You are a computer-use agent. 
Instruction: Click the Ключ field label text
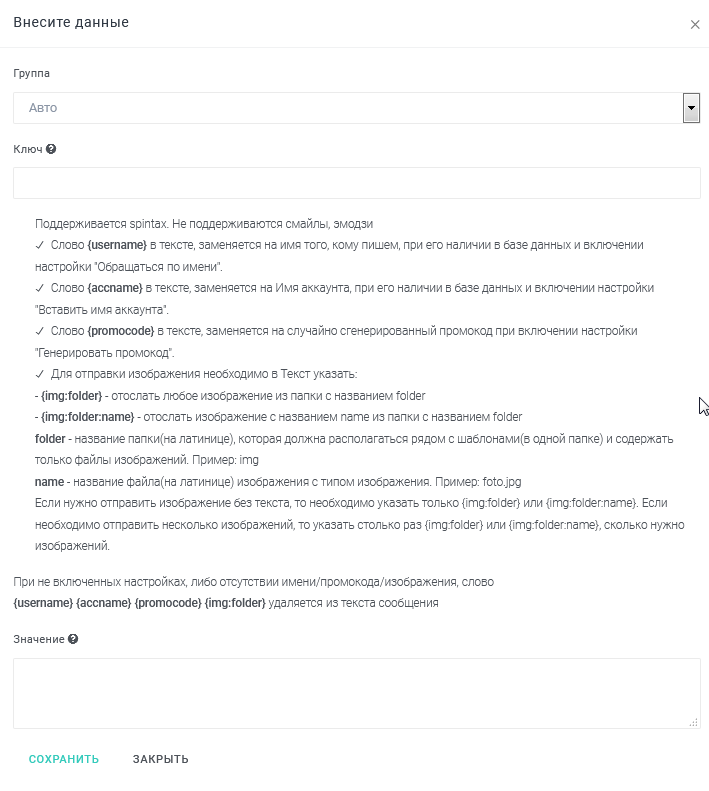click(x=27, y=149)
